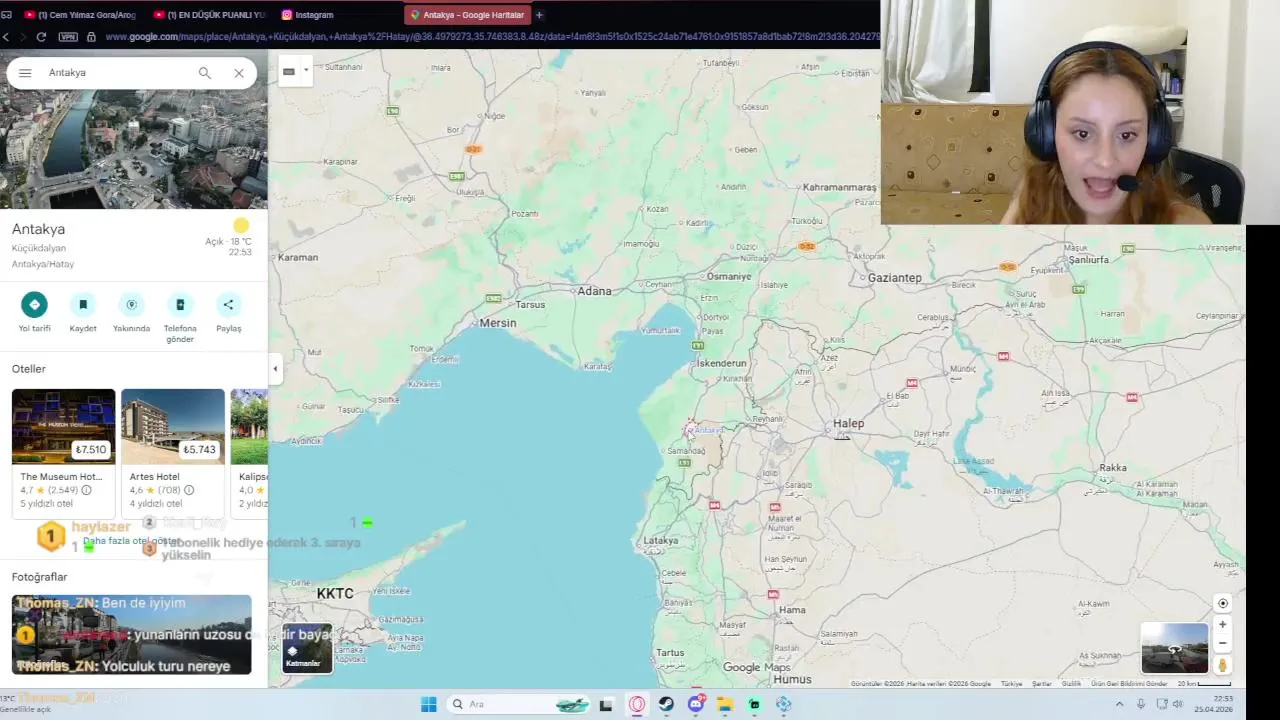Click the Mersin city label
The height and width of the screenshot is (720, 1280).
tap(498, 322)
